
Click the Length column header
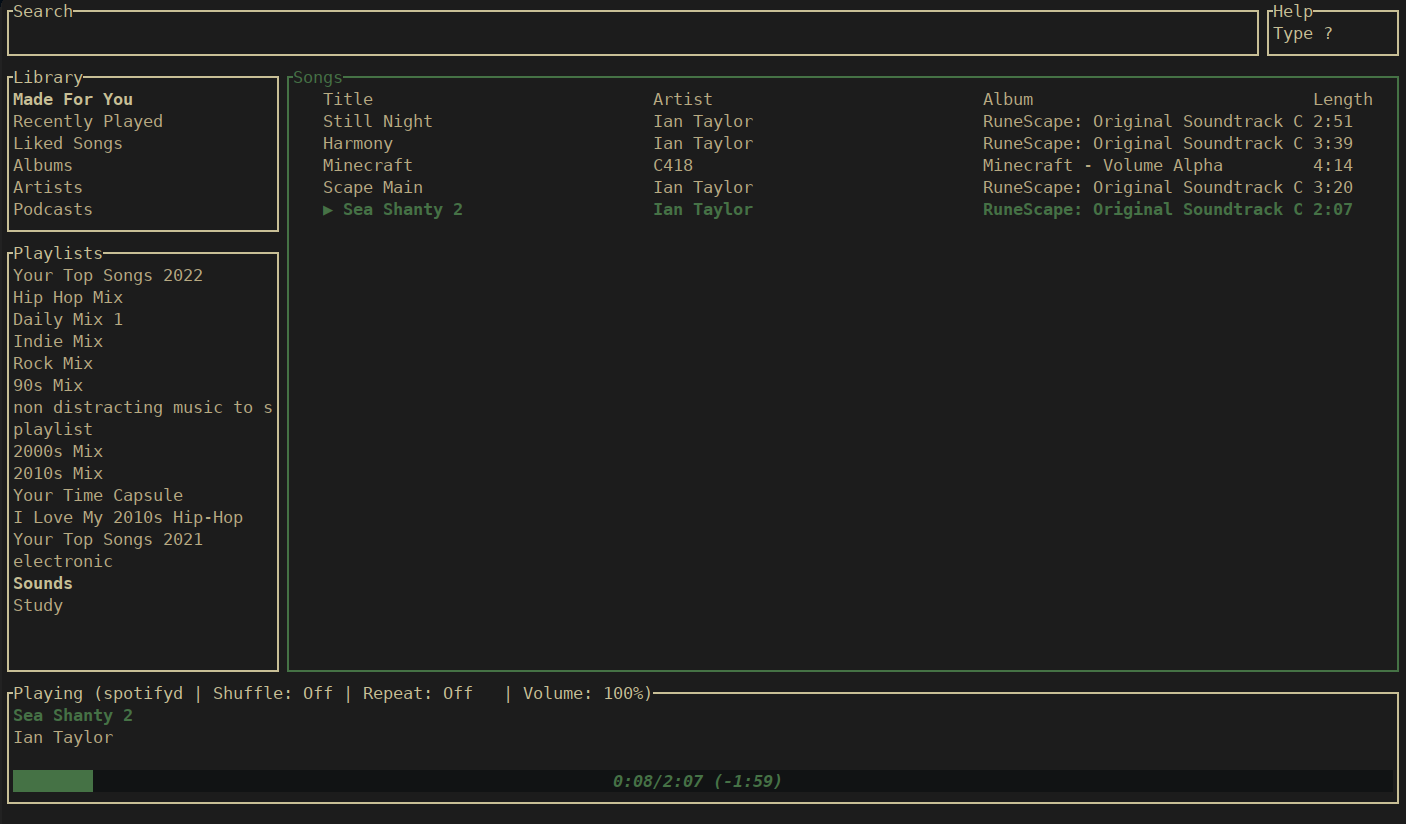point(1342,99)
